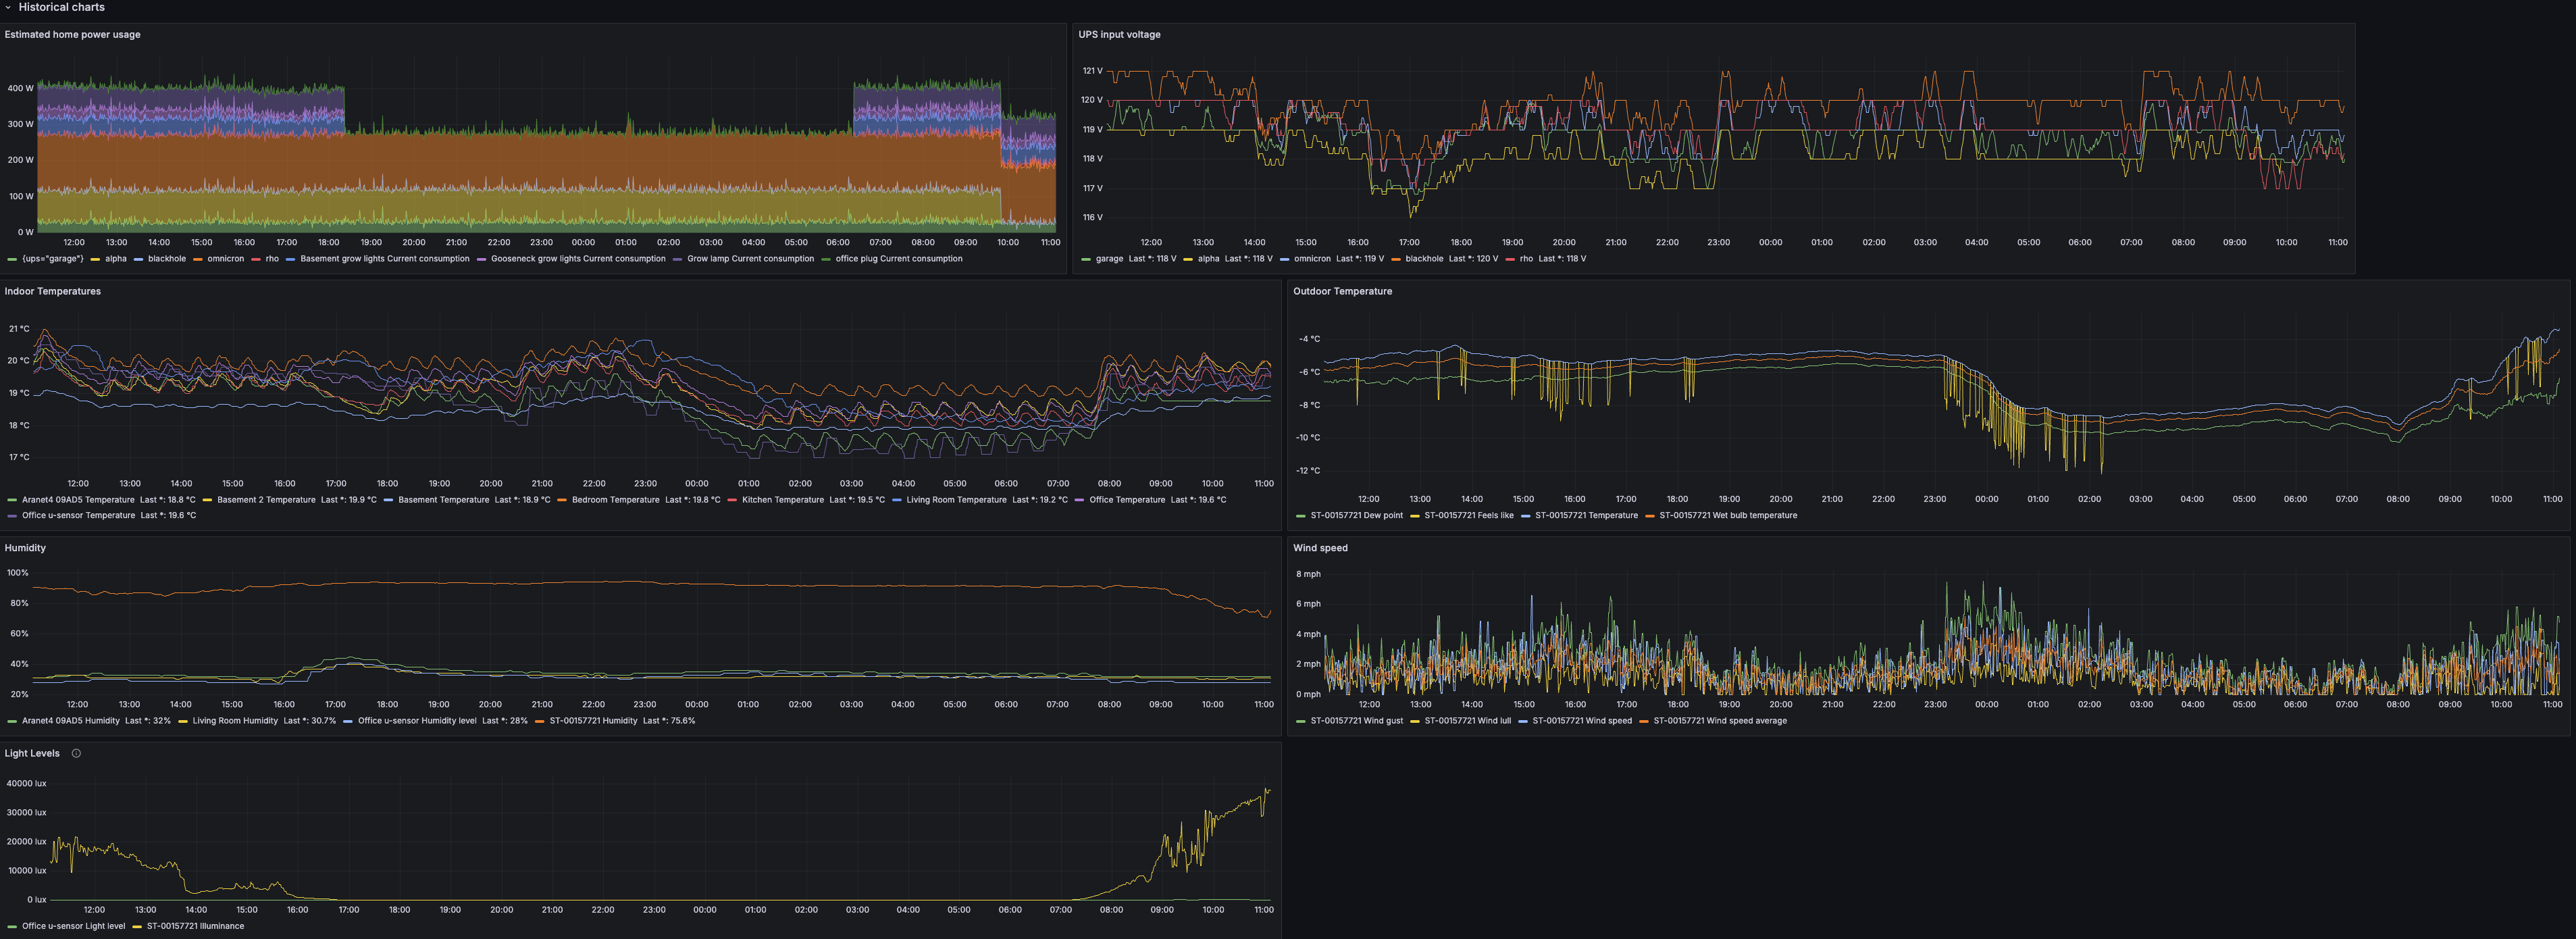Viewport: 2576px width, 939px height.
Task: Toggle garage series in UPS input voltage legend
Action: pos(1109,259)
